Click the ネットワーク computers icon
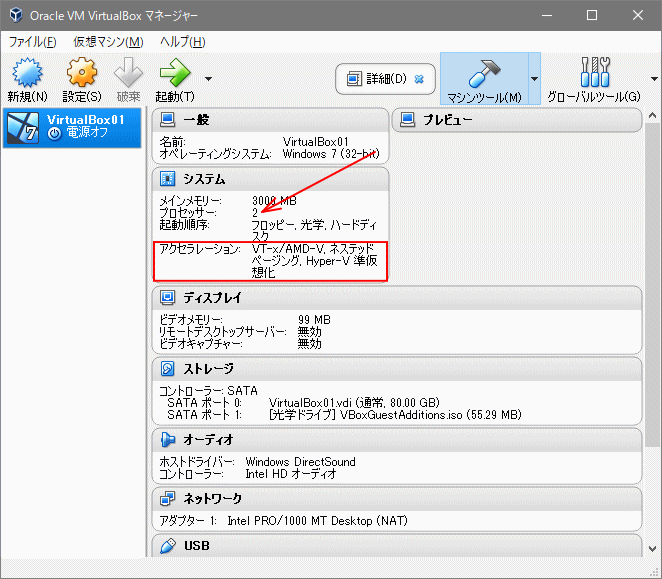 coord(168,499)
